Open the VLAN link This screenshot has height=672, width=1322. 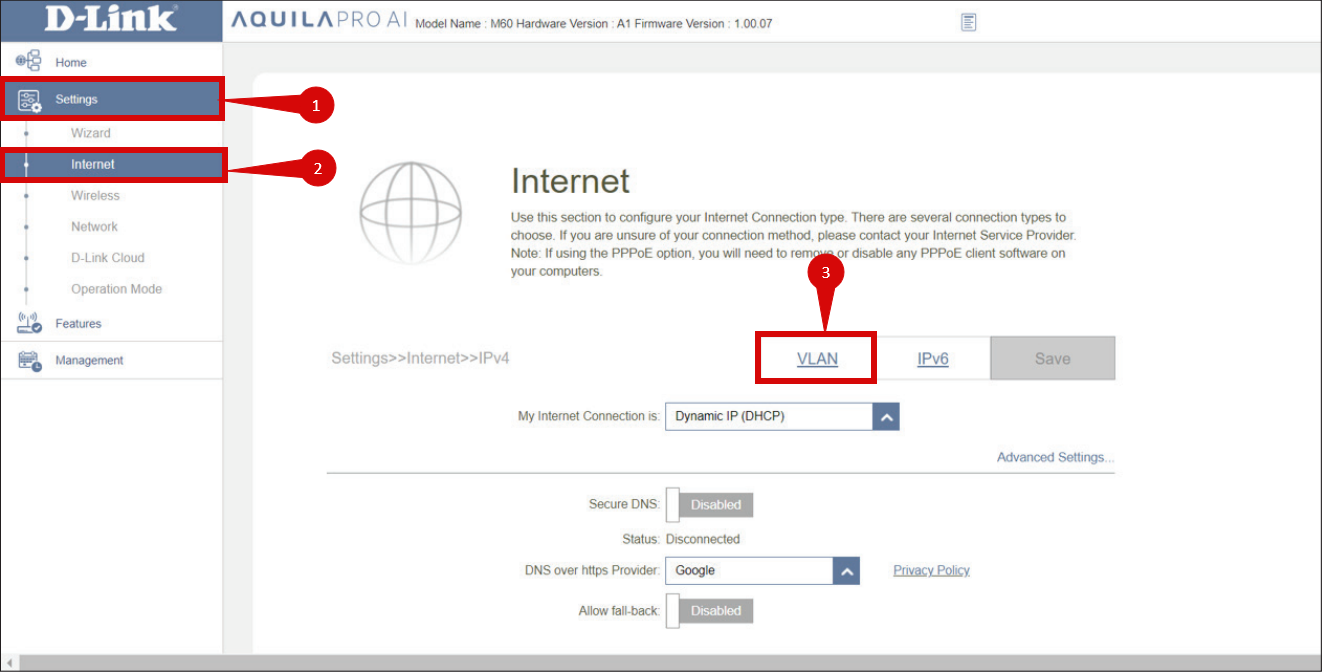[x=817, y=359]
